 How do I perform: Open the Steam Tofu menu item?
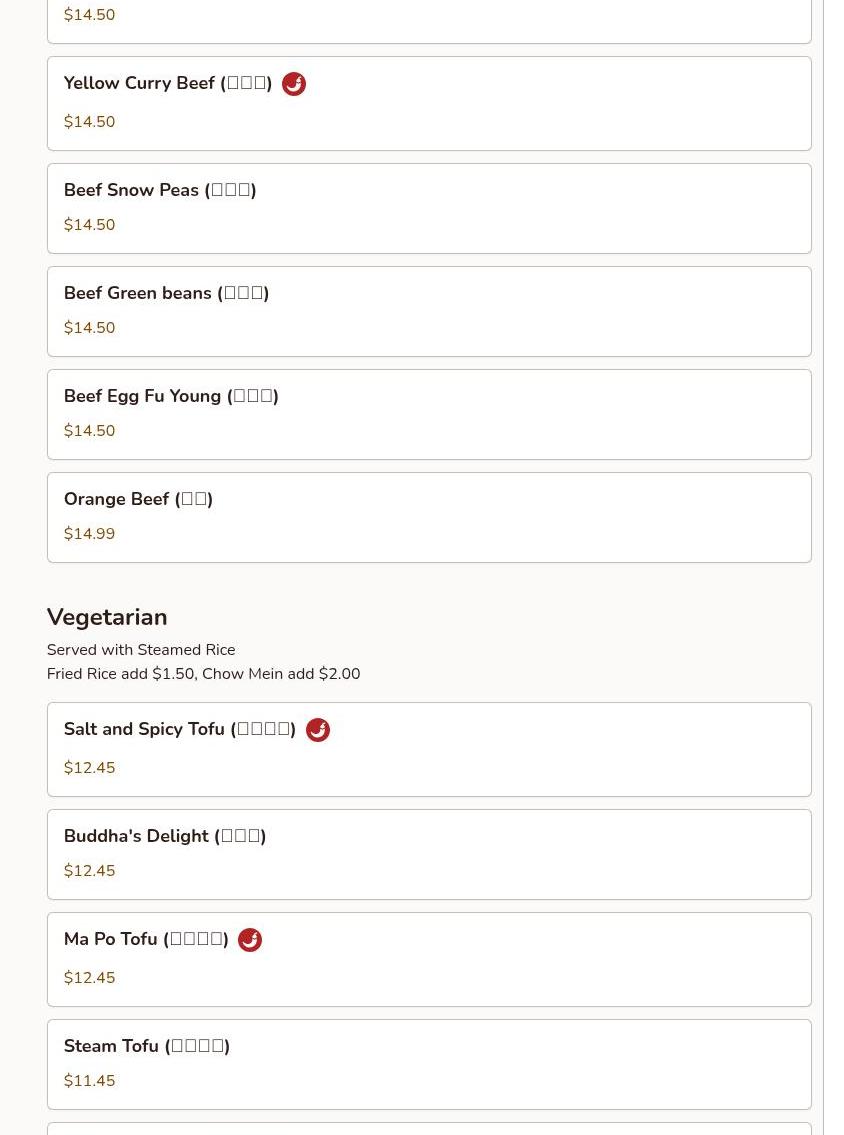(147, 1046)
